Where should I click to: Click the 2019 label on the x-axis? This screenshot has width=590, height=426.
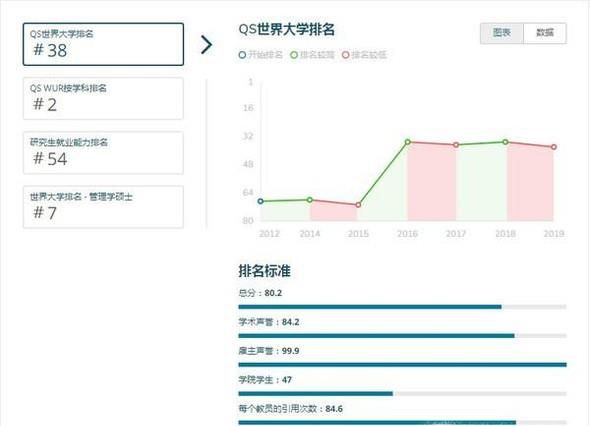pos(554,234)
